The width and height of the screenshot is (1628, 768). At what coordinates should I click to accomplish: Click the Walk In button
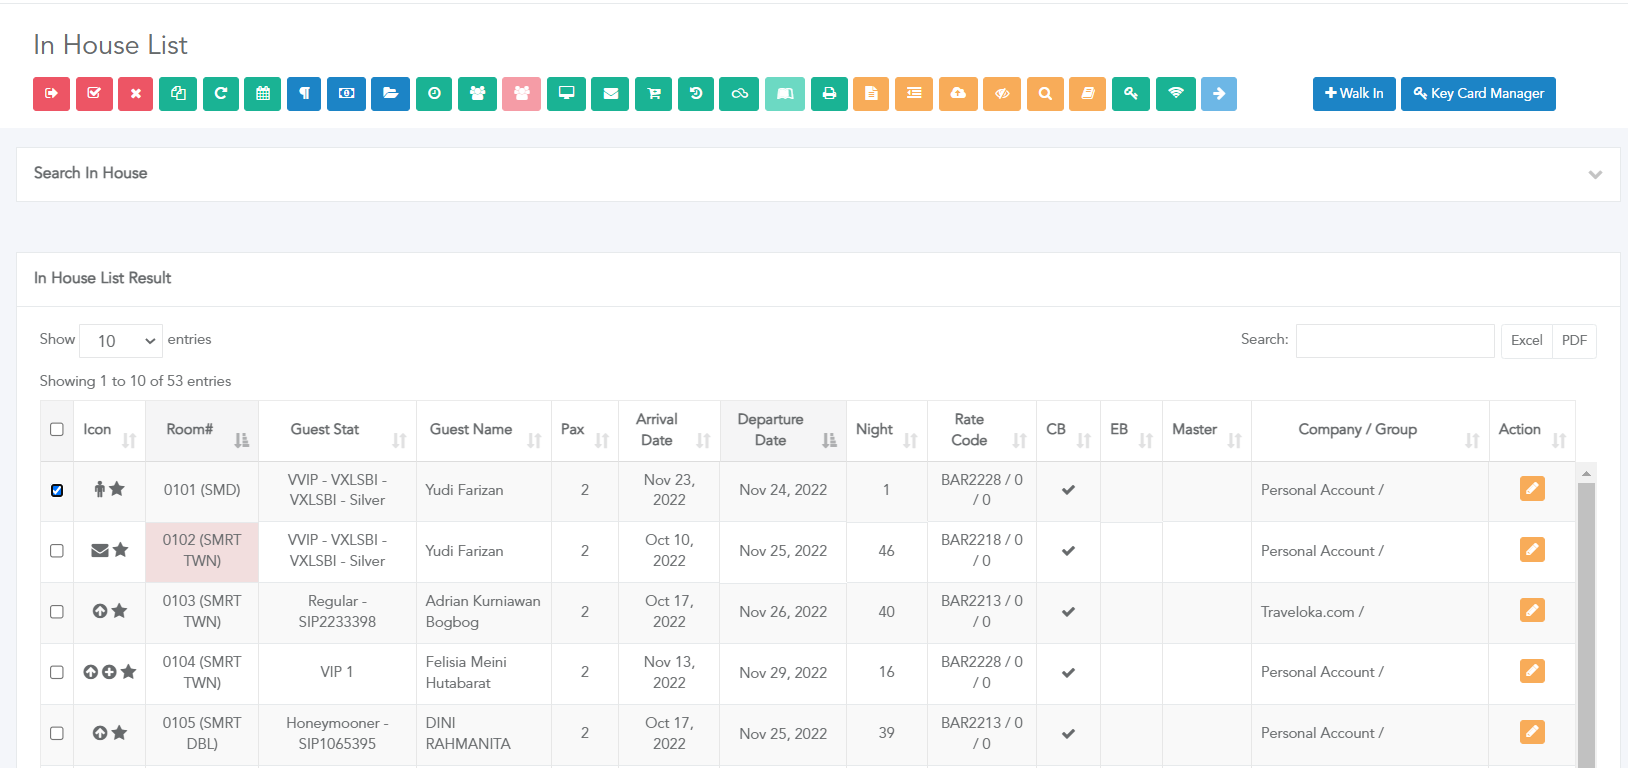tap(1354, 94)
